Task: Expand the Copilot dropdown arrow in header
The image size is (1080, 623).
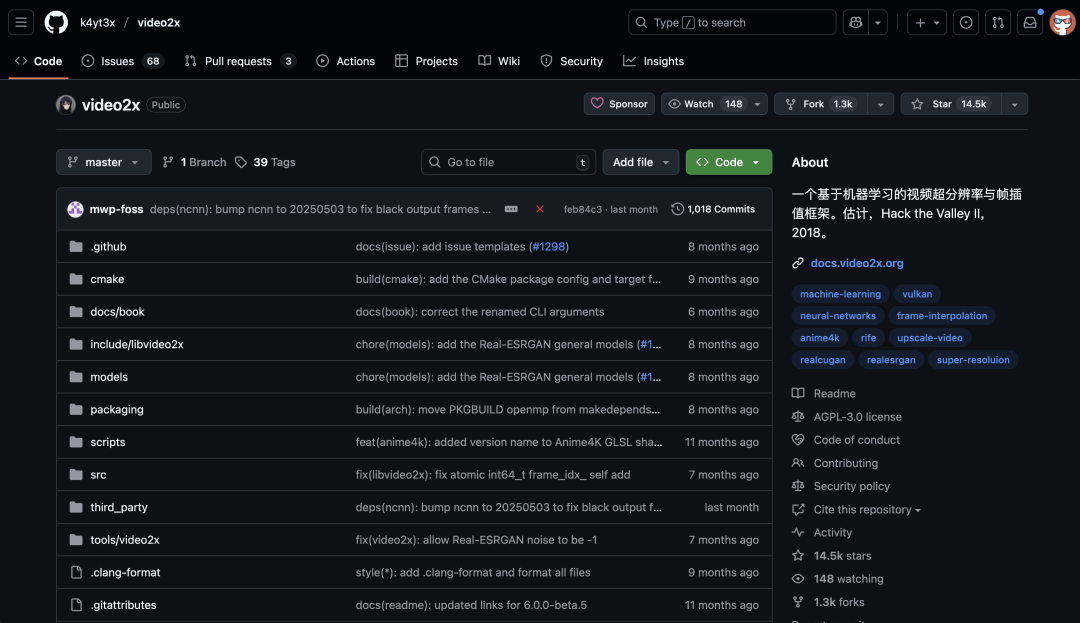Action: 878,23
